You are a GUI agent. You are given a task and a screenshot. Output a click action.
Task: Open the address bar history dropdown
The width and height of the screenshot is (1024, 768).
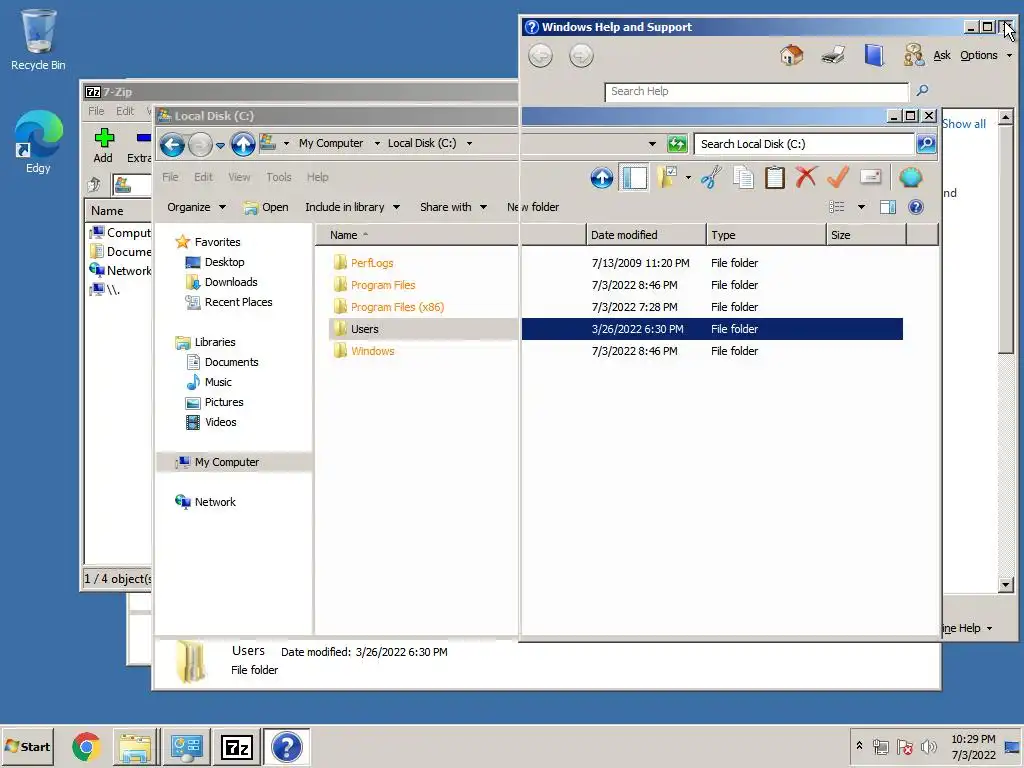click(x=652, y=144)
